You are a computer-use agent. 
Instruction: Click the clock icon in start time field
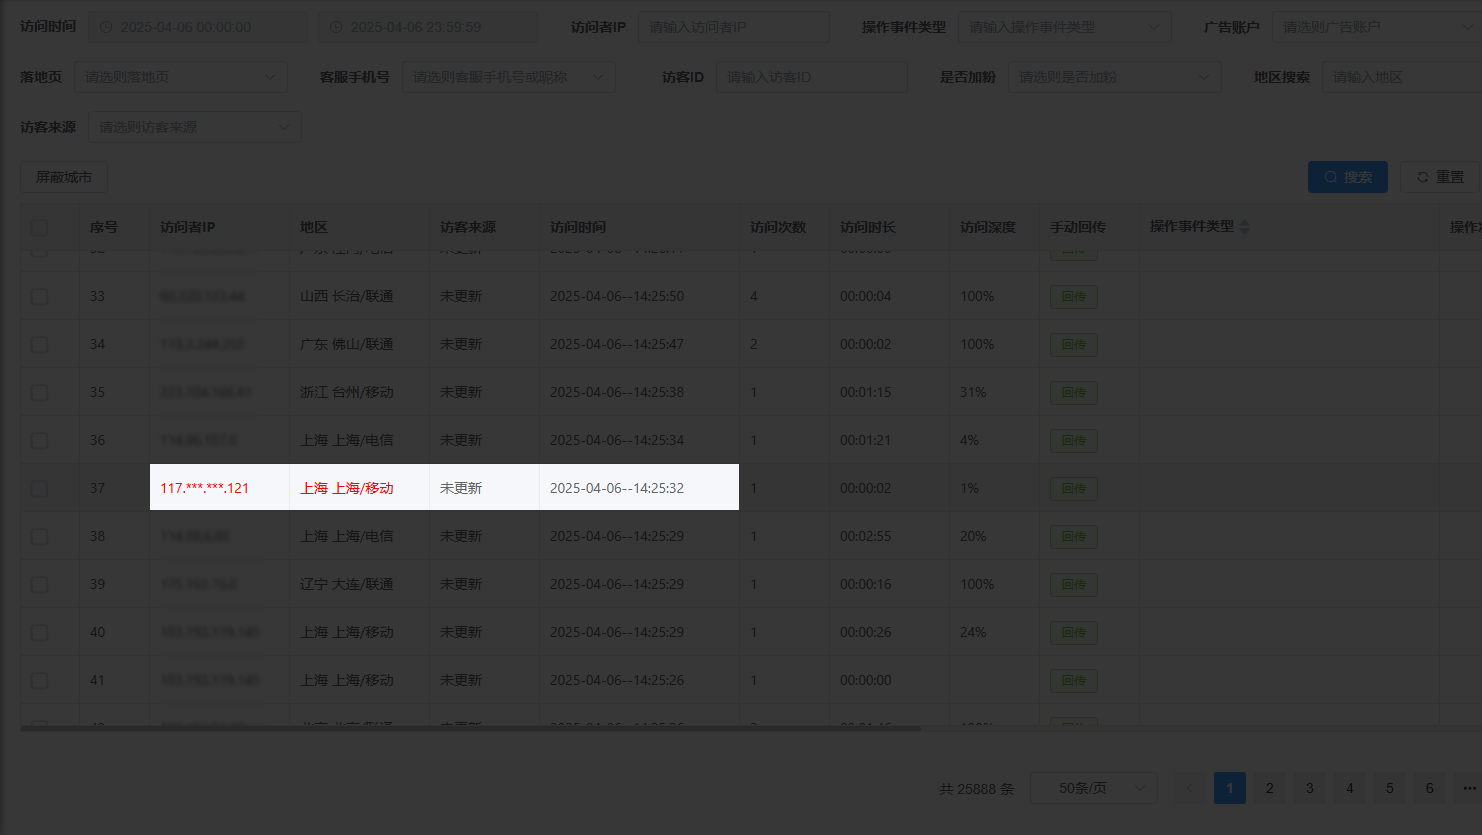[x=106, y=27]
